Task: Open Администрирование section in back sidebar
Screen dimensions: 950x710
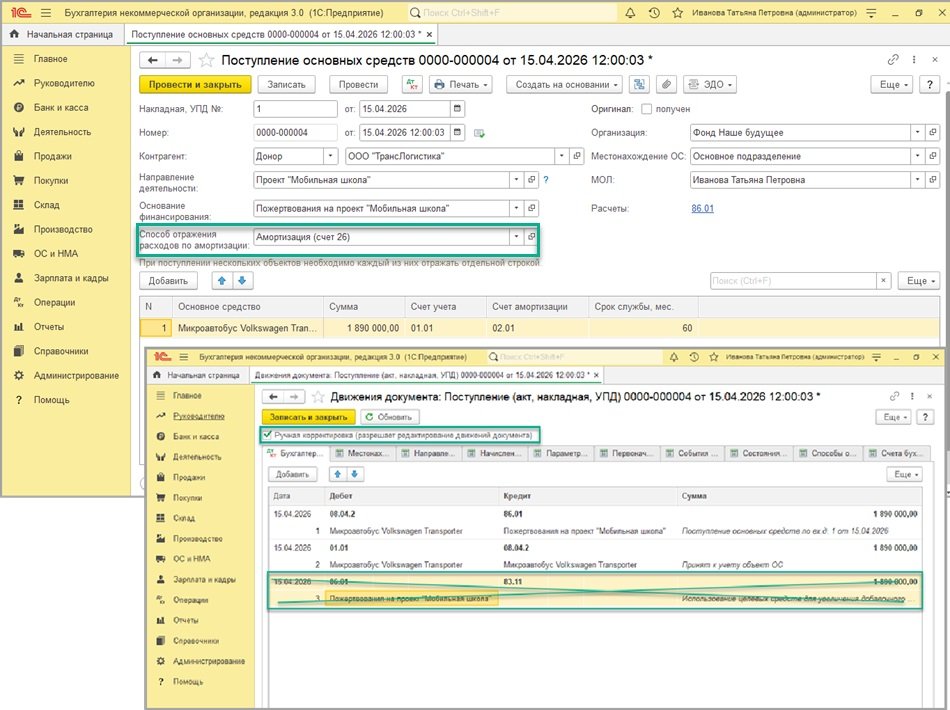Action: click(76, 376)
